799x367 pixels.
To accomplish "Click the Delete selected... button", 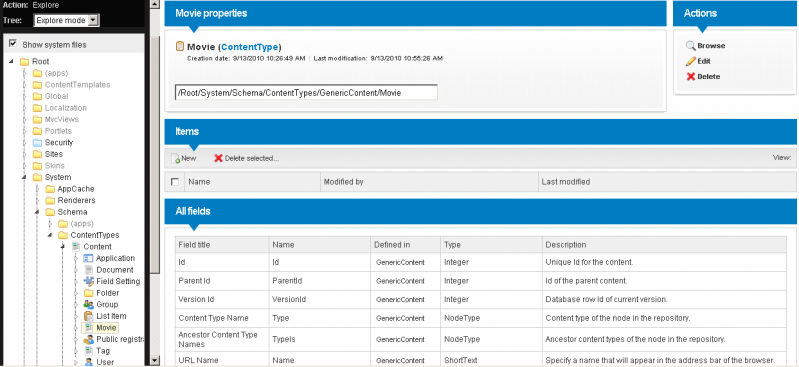I will click(247, 159).
